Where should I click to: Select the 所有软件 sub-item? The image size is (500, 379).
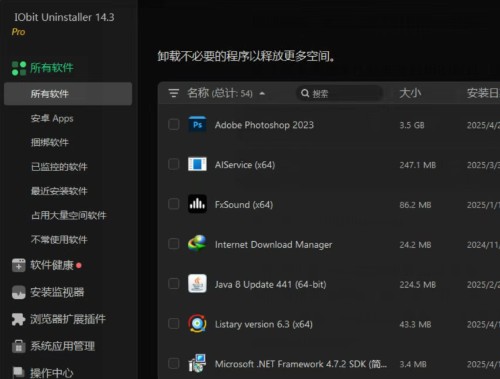click(68, 94)
